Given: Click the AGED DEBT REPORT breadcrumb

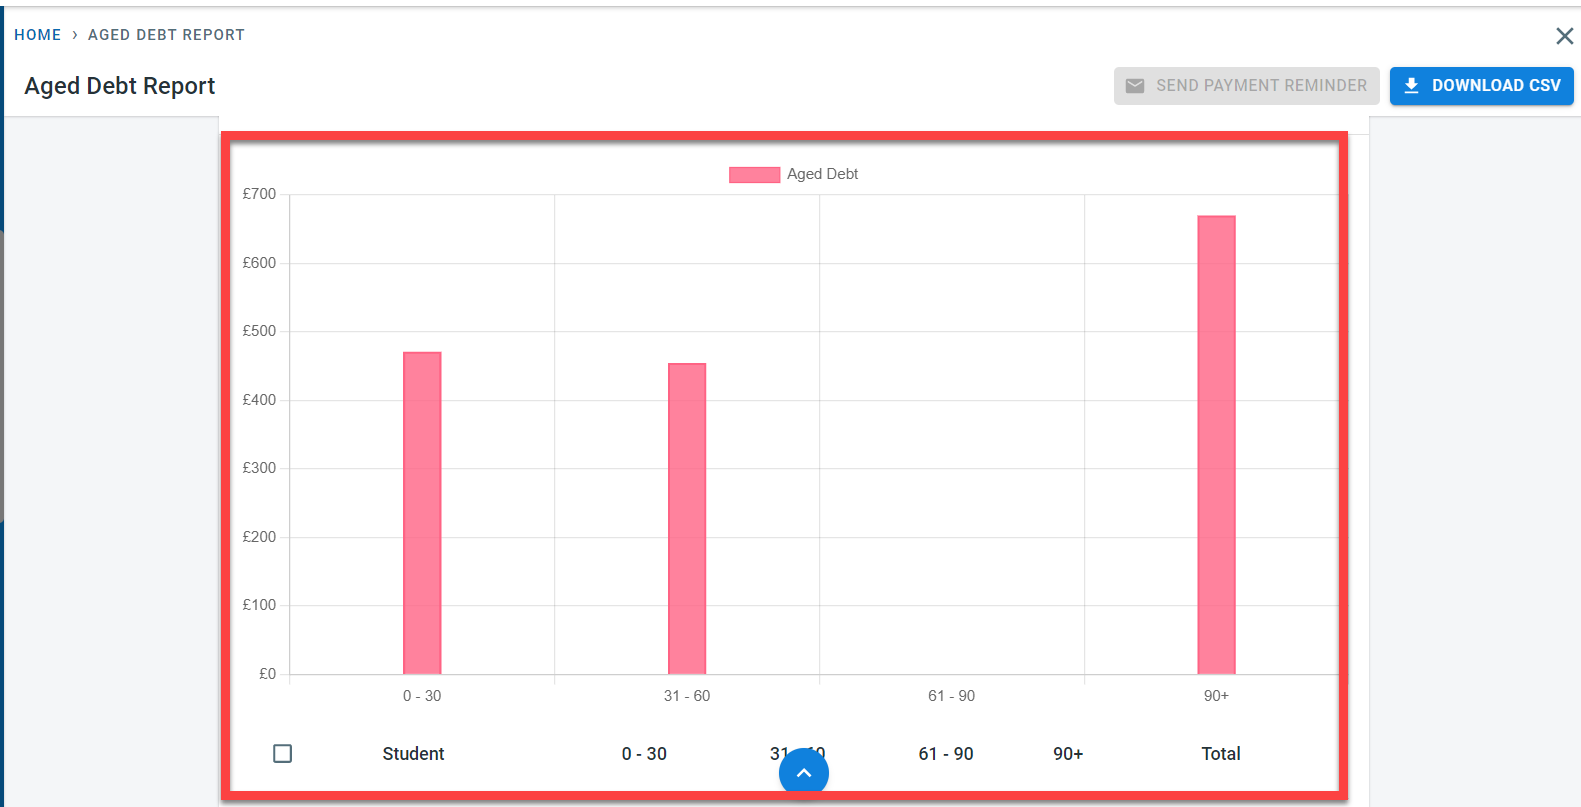Looking at the screenshot, I should (166, 35).
